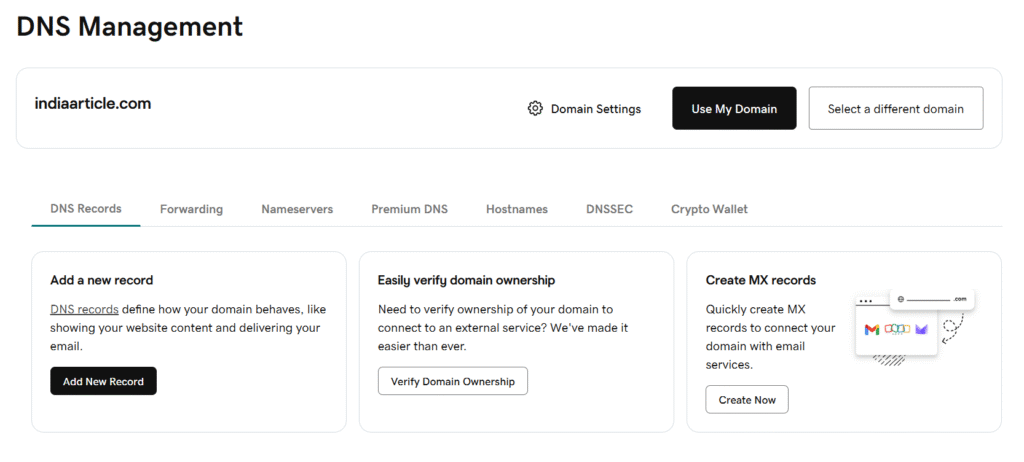Open the underlined DNS records link

[84, 309]
